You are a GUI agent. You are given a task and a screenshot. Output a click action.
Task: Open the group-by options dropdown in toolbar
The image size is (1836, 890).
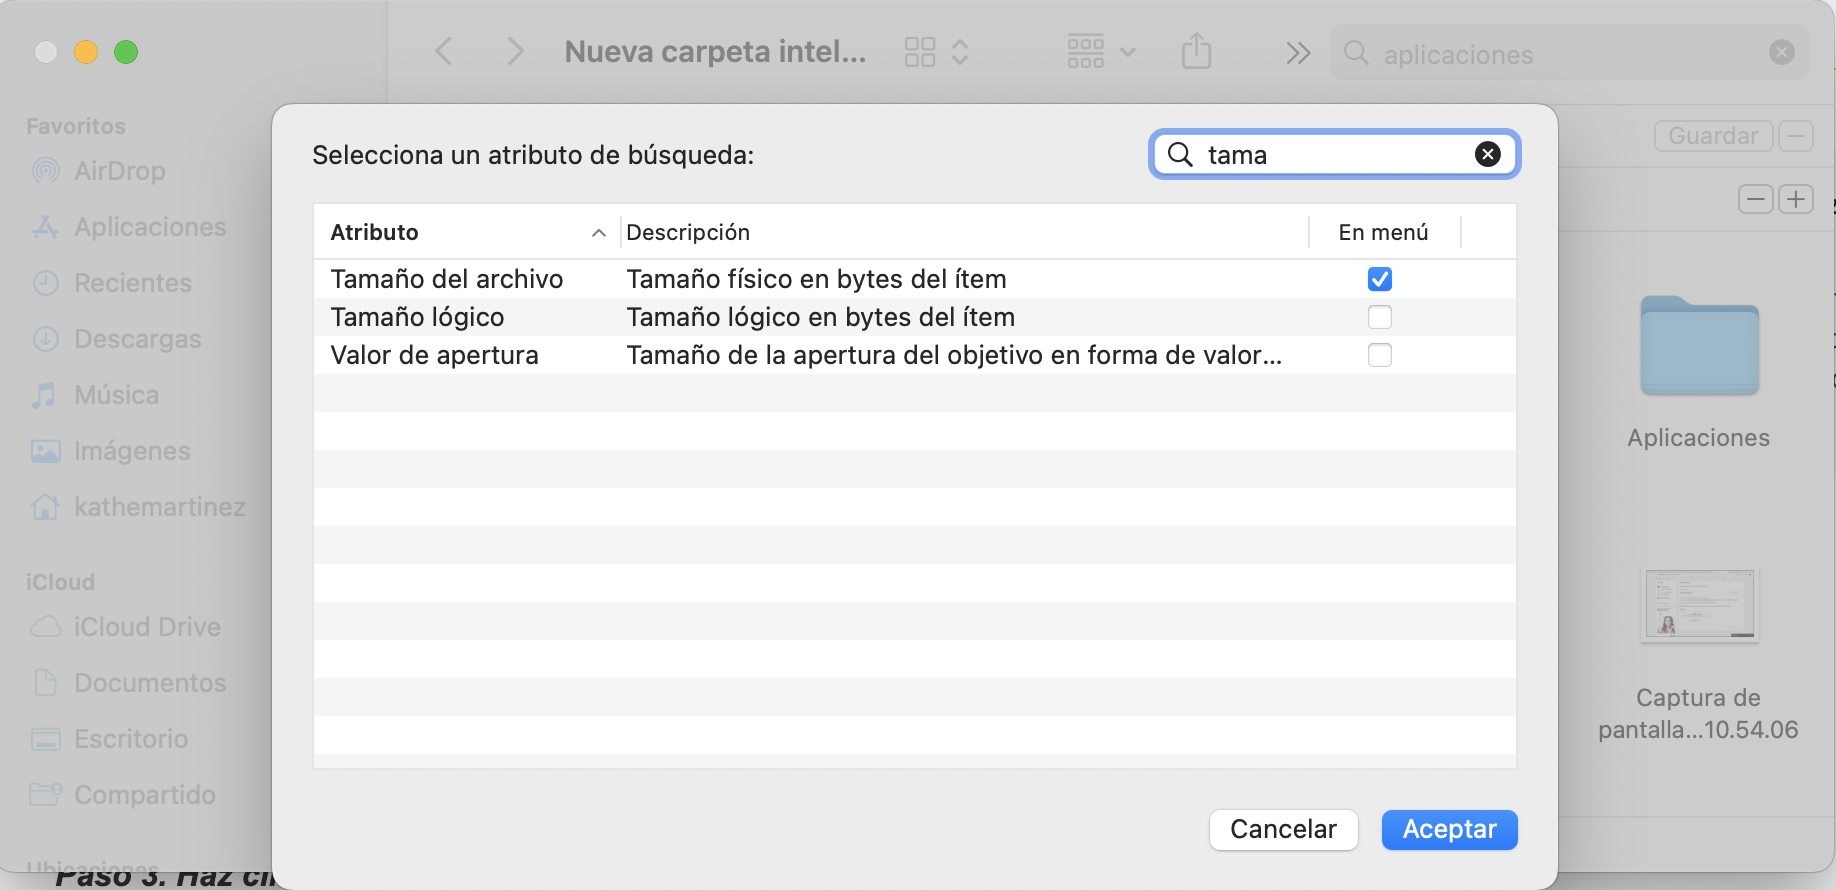click(x=1101, y=51)
